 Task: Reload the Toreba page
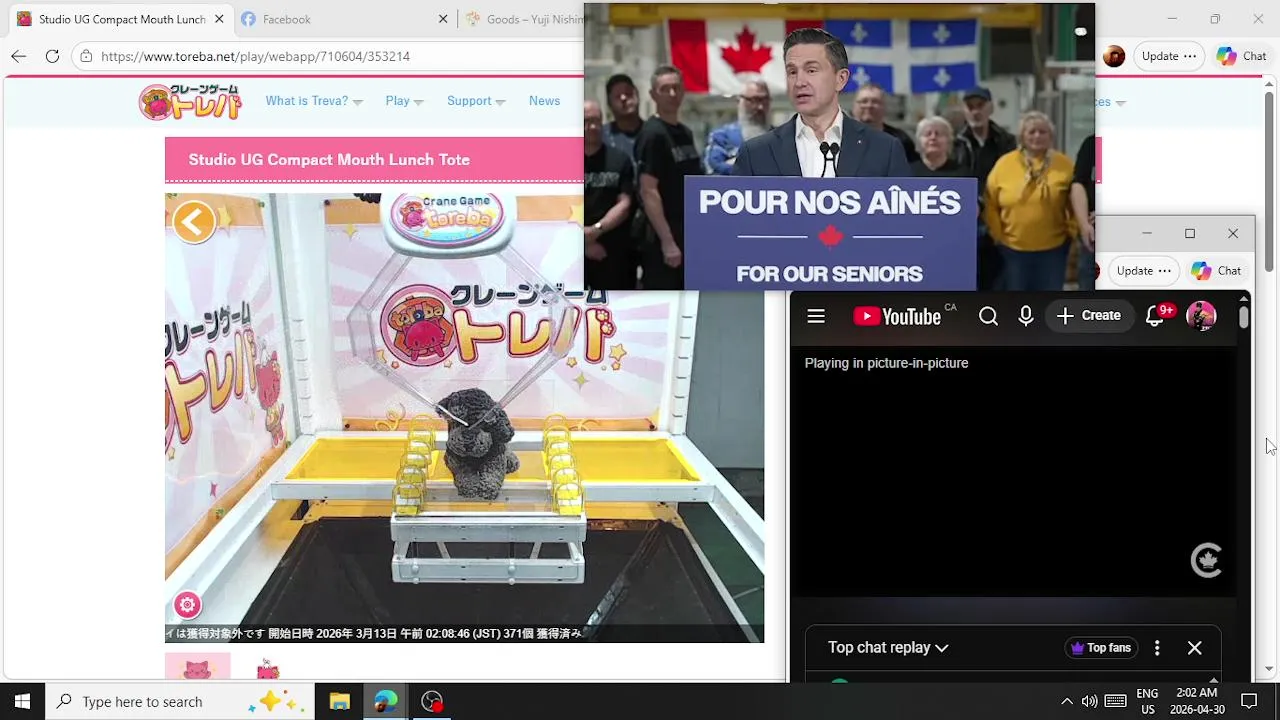tap(52, 56)
